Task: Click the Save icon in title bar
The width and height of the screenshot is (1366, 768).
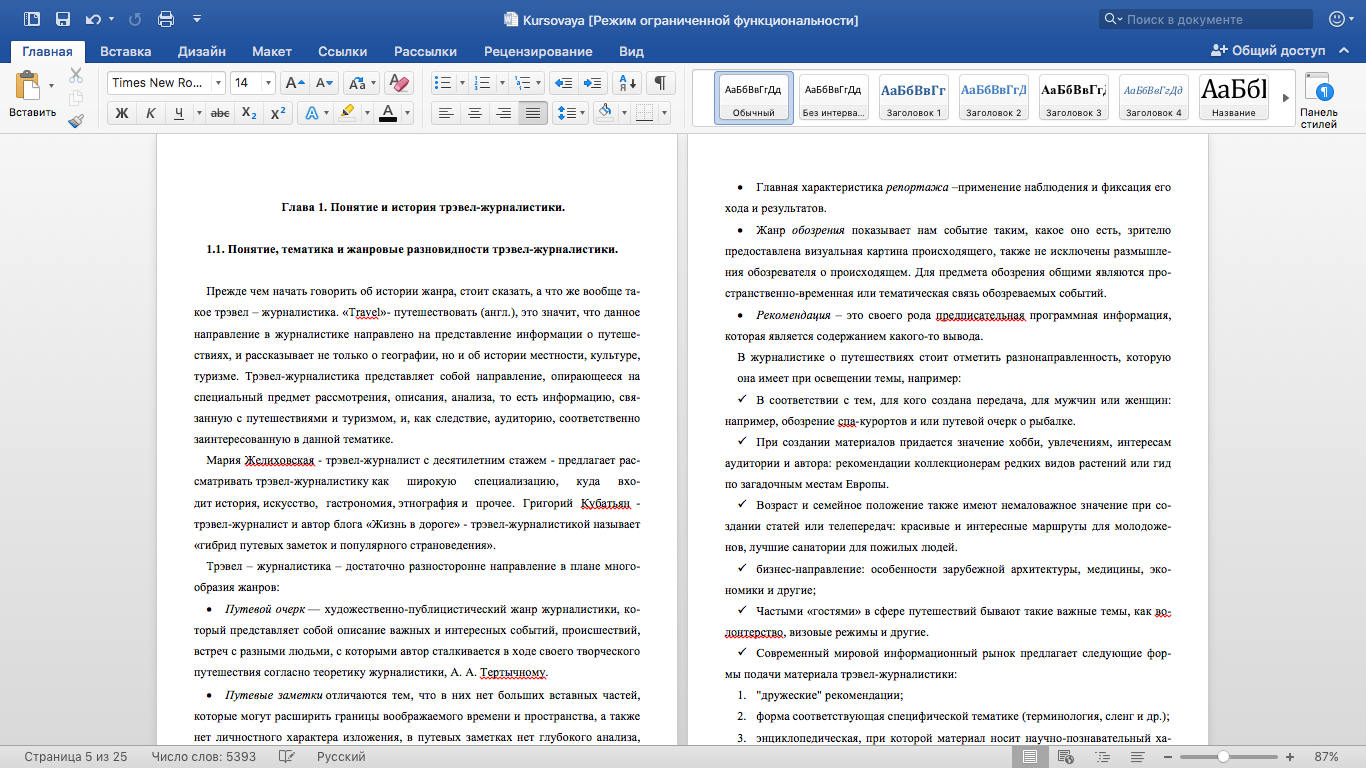Action: 63,19
